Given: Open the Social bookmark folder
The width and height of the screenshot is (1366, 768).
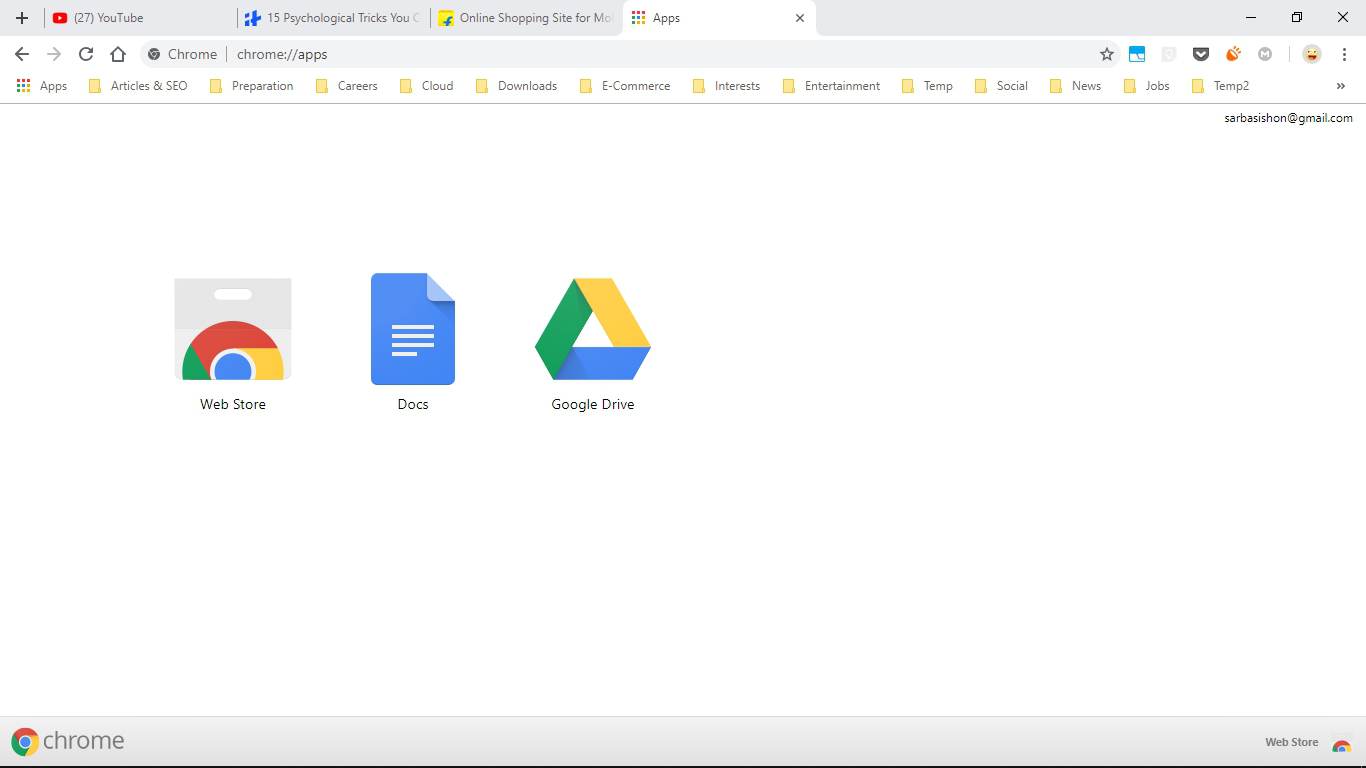Looking at the screenshot, I should pyautogui.click(x=1001, y=86).
